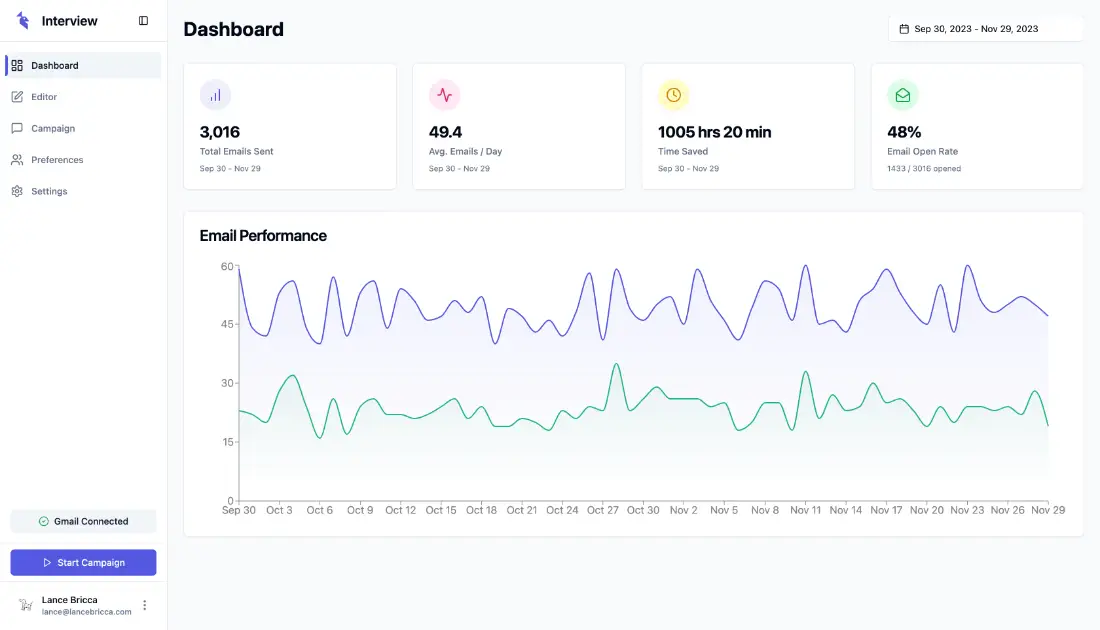Click the user avatar icon beside Lance Bricca
This screenshot has height=630, width=1100.
[x=25, y=605]
